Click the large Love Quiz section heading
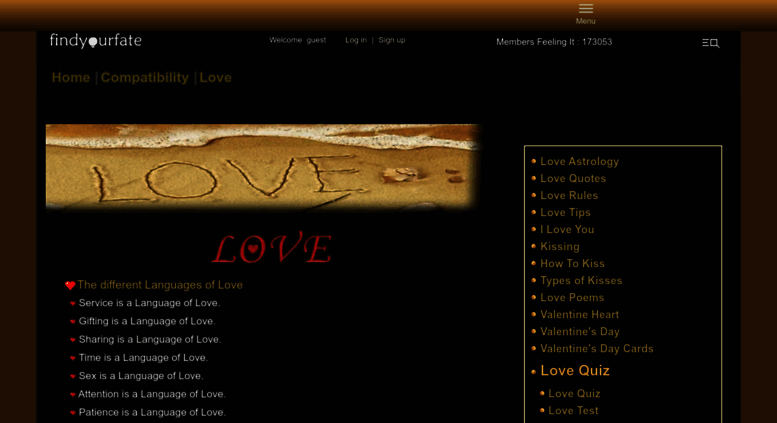 click(x=575, y=370)
